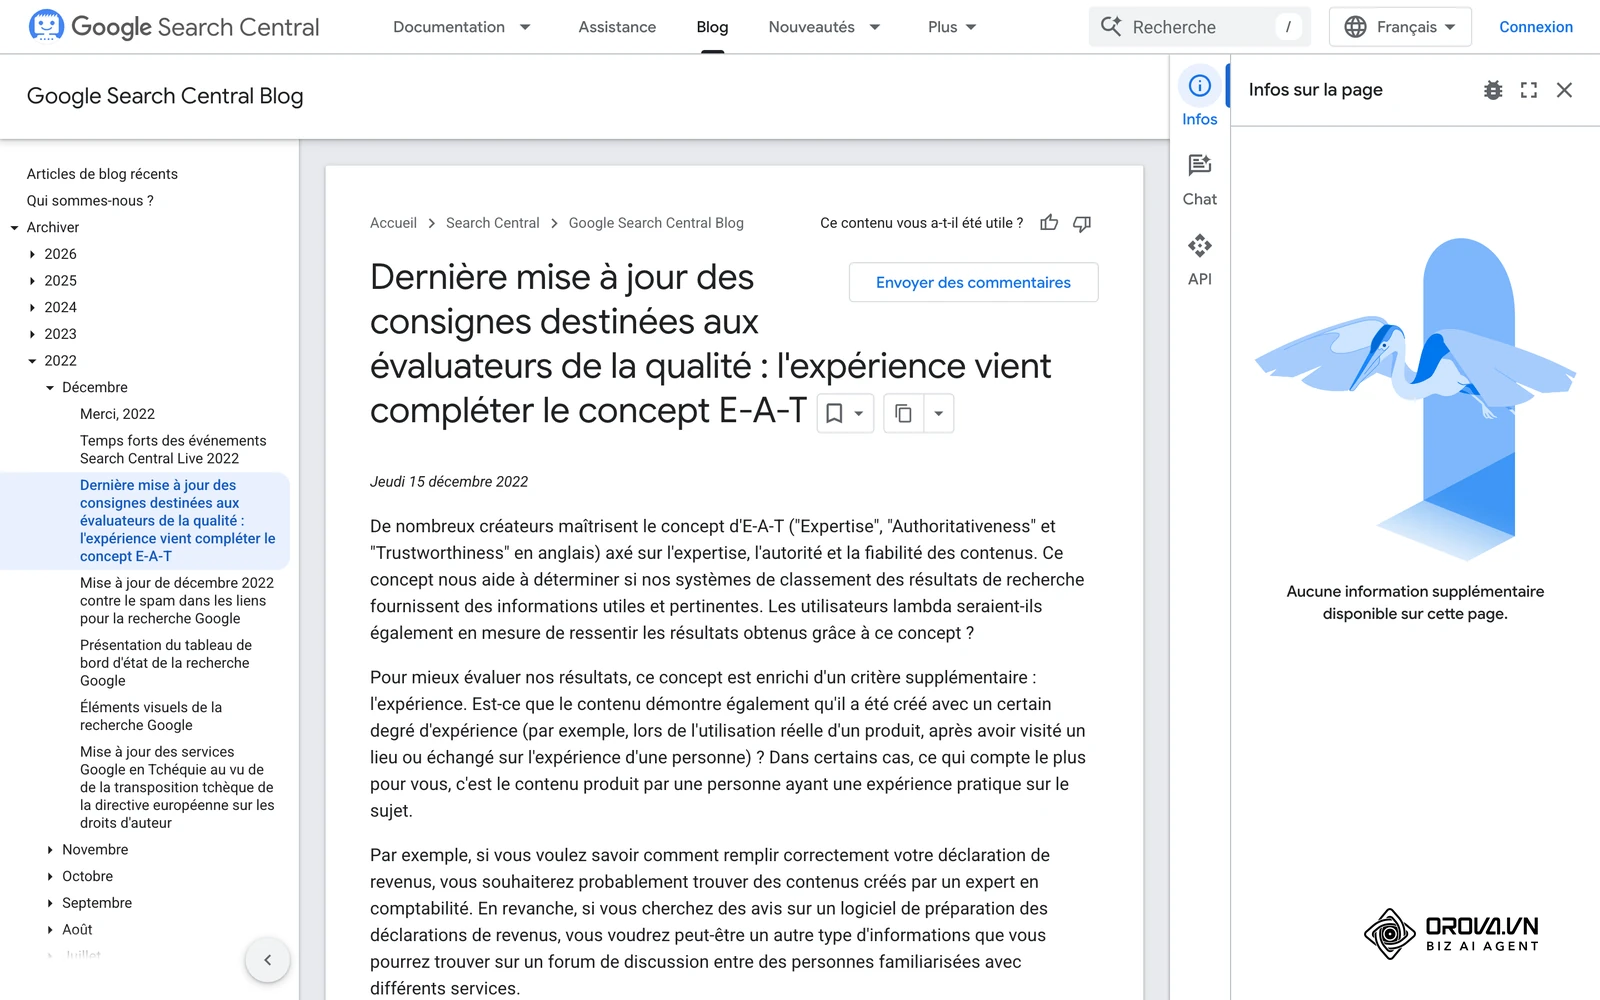Open the Chat side panel icon
The image size is (1600, 1000).
(x=1200, y=165)
